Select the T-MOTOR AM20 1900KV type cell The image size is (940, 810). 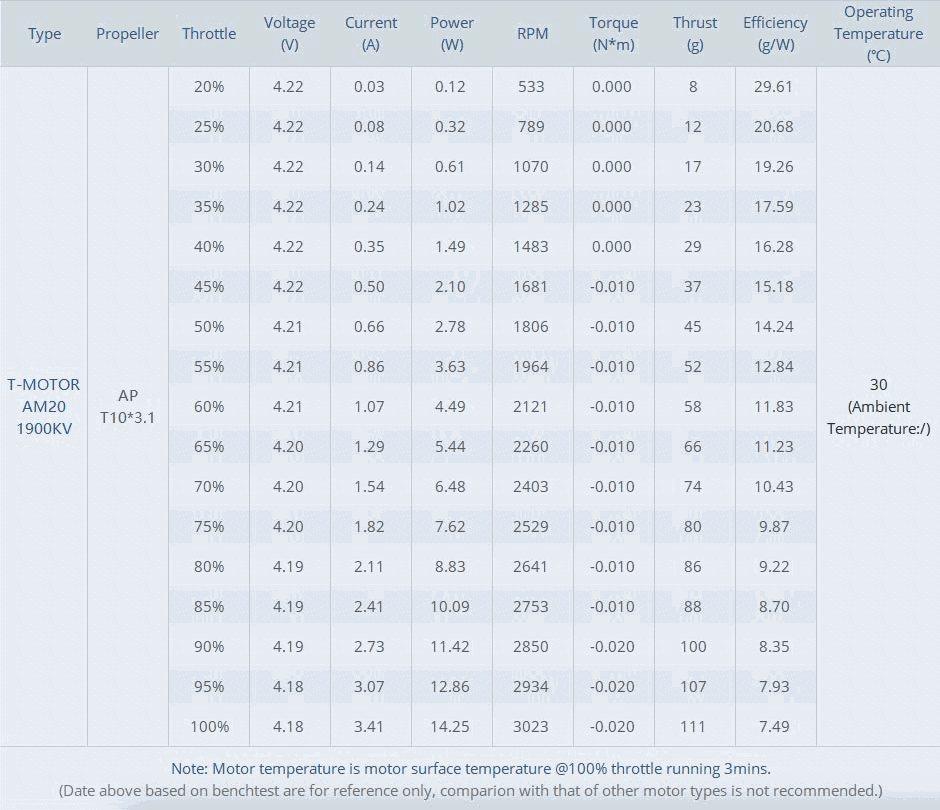[44, 406]
